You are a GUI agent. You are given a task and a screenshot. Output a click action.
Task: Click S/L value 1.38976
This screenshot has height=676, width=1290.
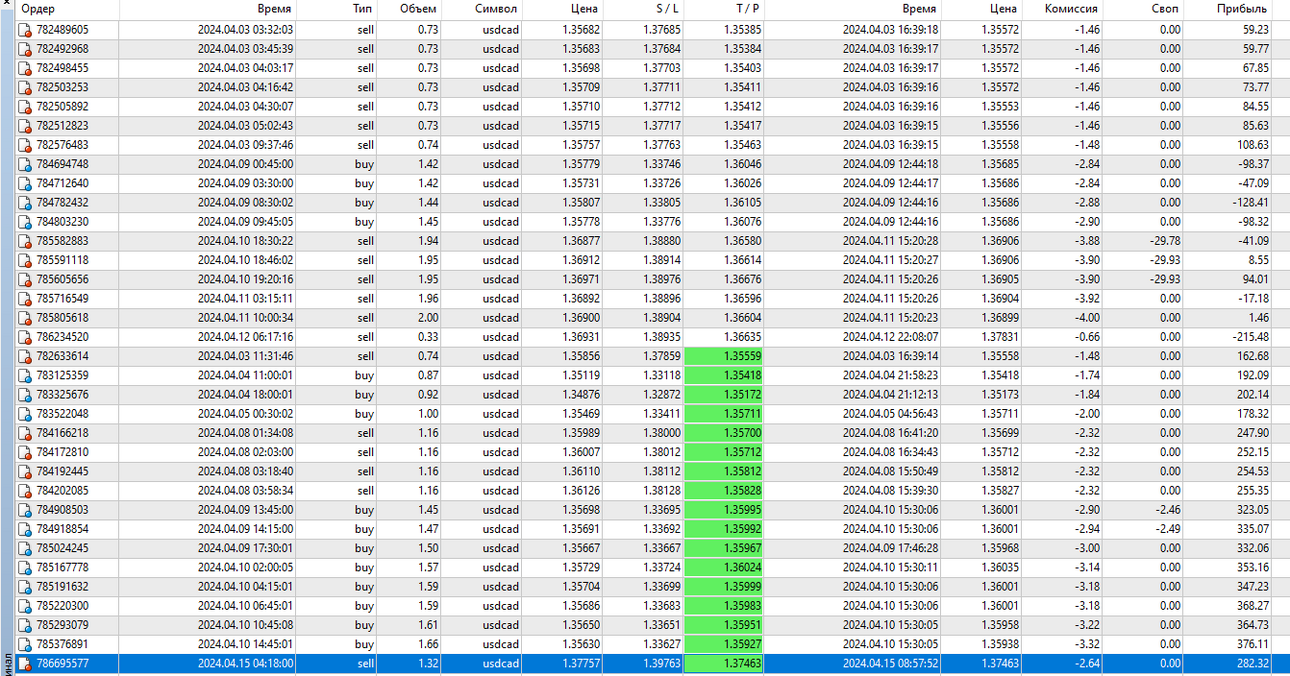pyautogui.click(x=661, y=280)
